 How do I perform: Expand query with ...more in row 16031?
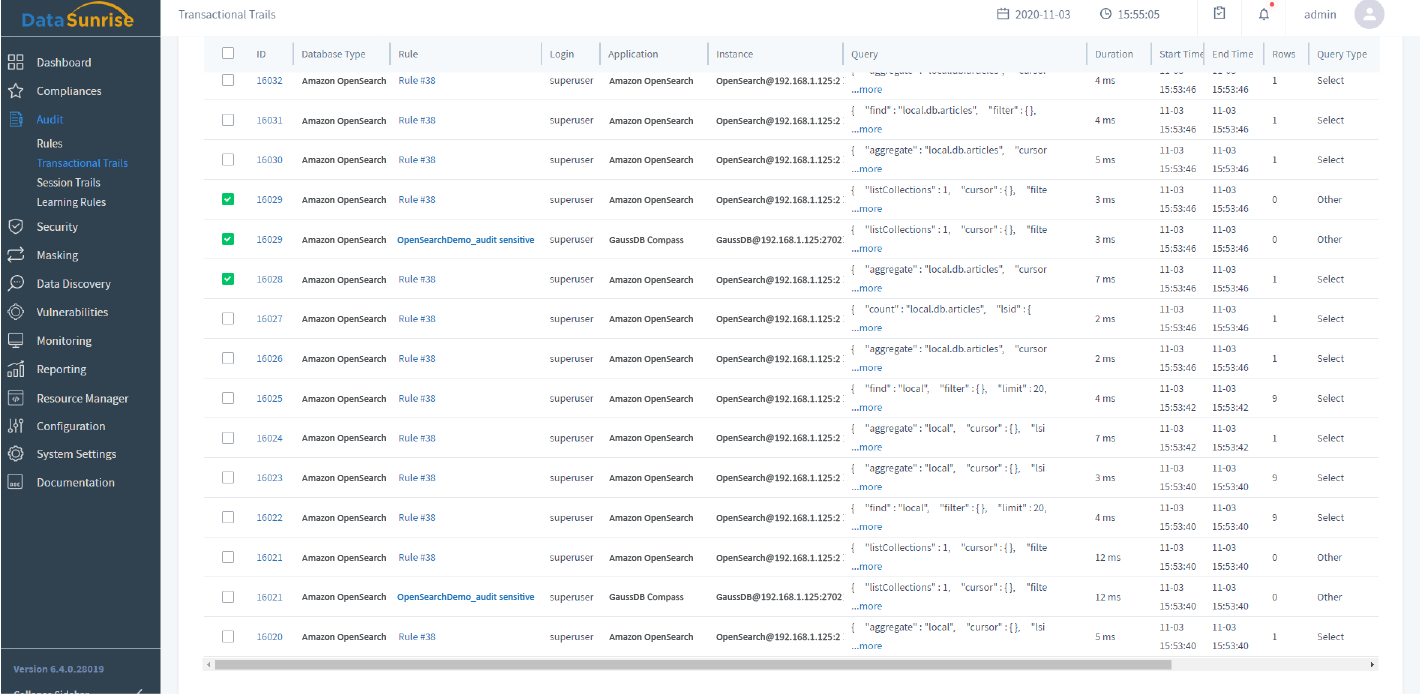(866, 129)
